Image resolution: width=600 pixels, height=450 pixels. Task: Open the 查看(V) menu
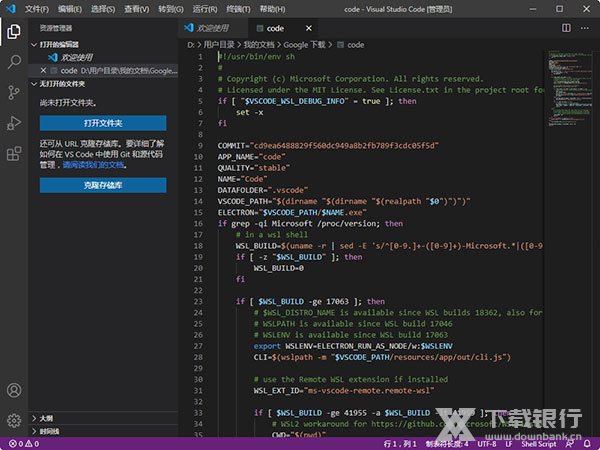tap(137, 9)
